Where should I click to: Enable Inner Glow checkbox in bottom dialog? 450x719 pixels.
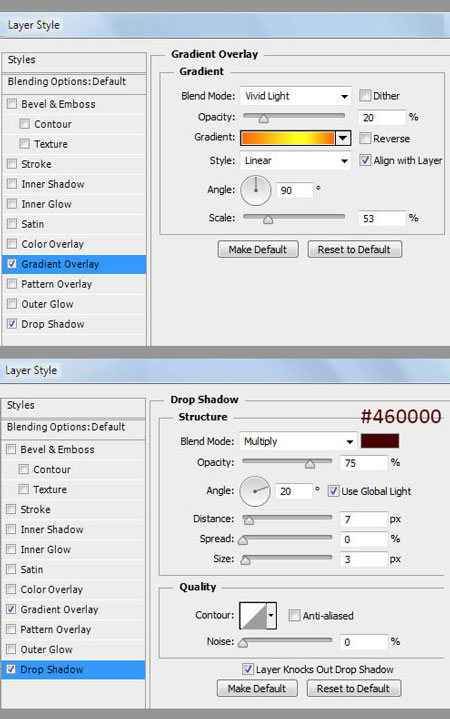coord(11,549)
